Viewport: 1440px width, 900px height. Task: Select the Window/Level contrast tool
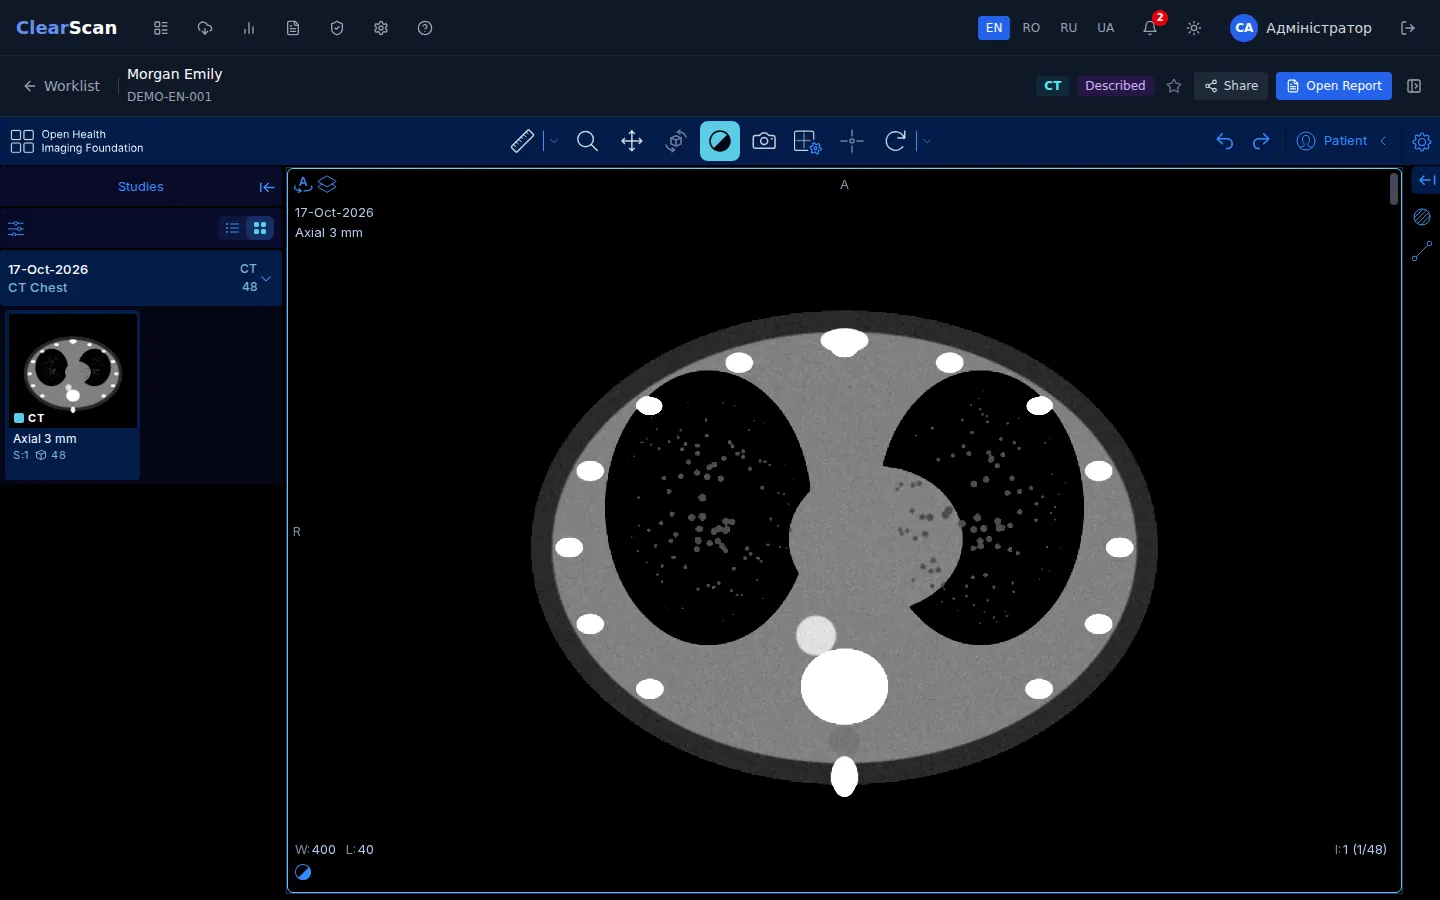pyautogui.click(x=720, y=141)
